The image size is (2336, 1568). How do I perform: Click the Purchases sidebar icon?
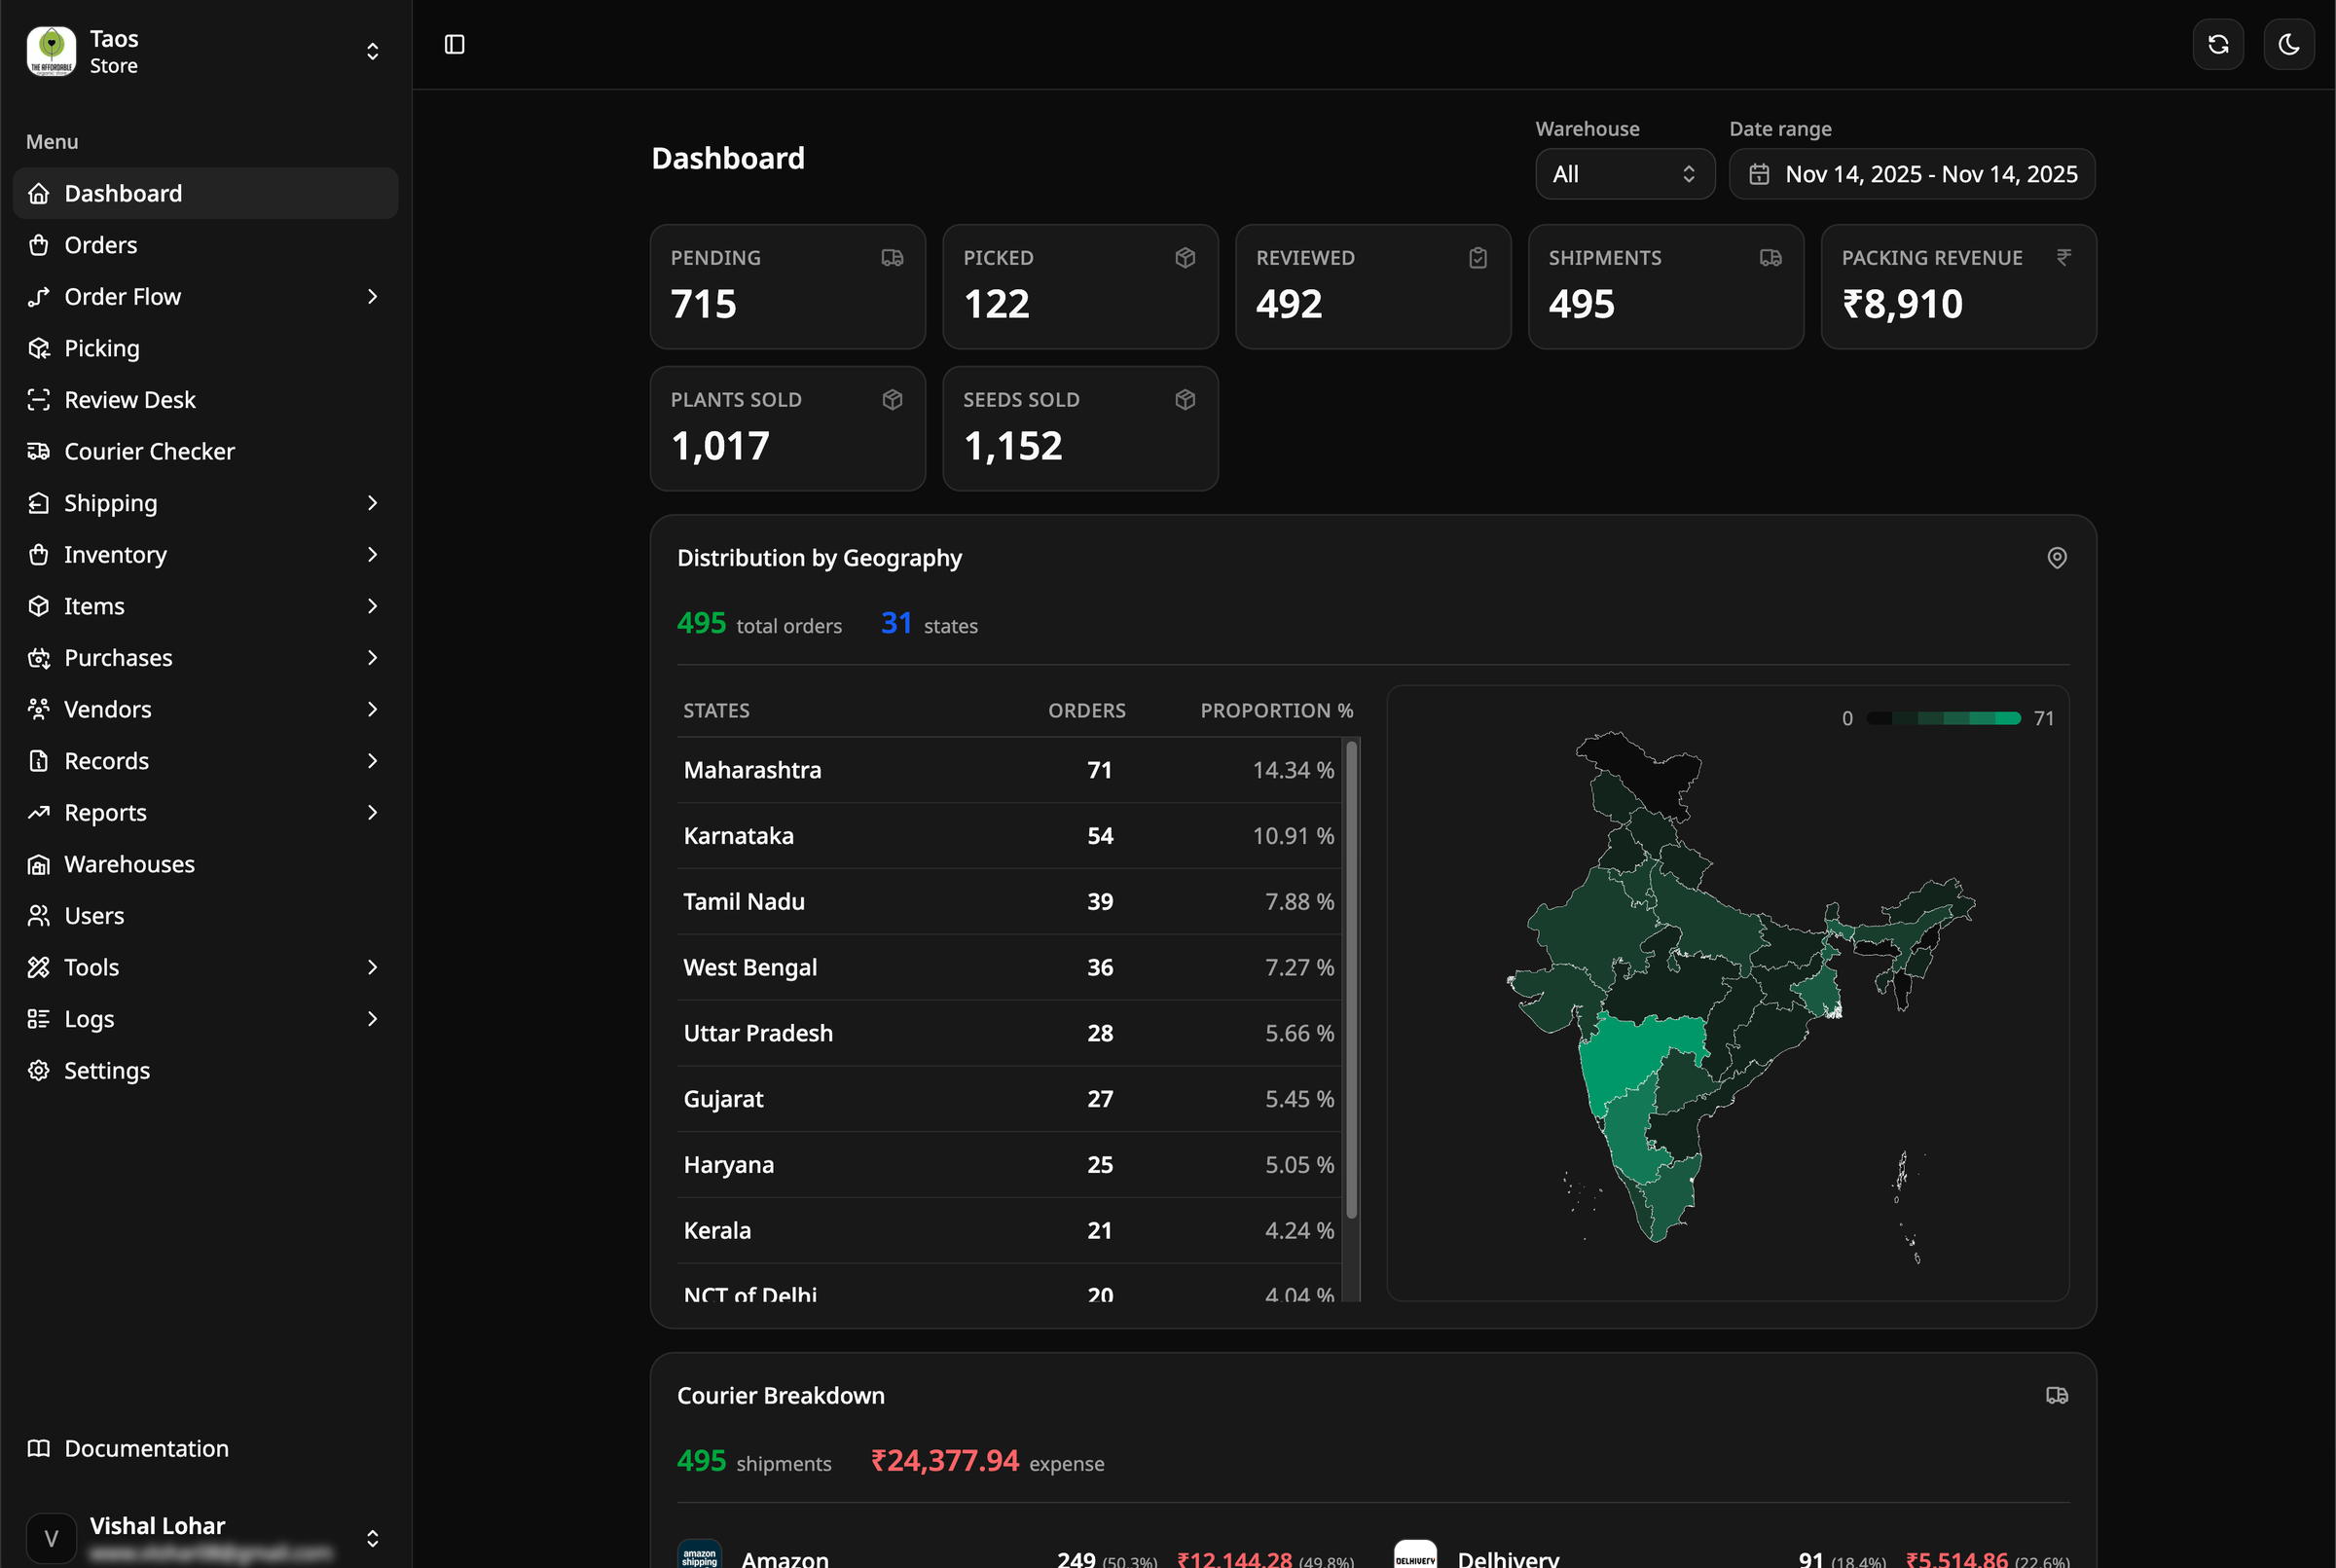pyautogui.click(x=39, y=658)
